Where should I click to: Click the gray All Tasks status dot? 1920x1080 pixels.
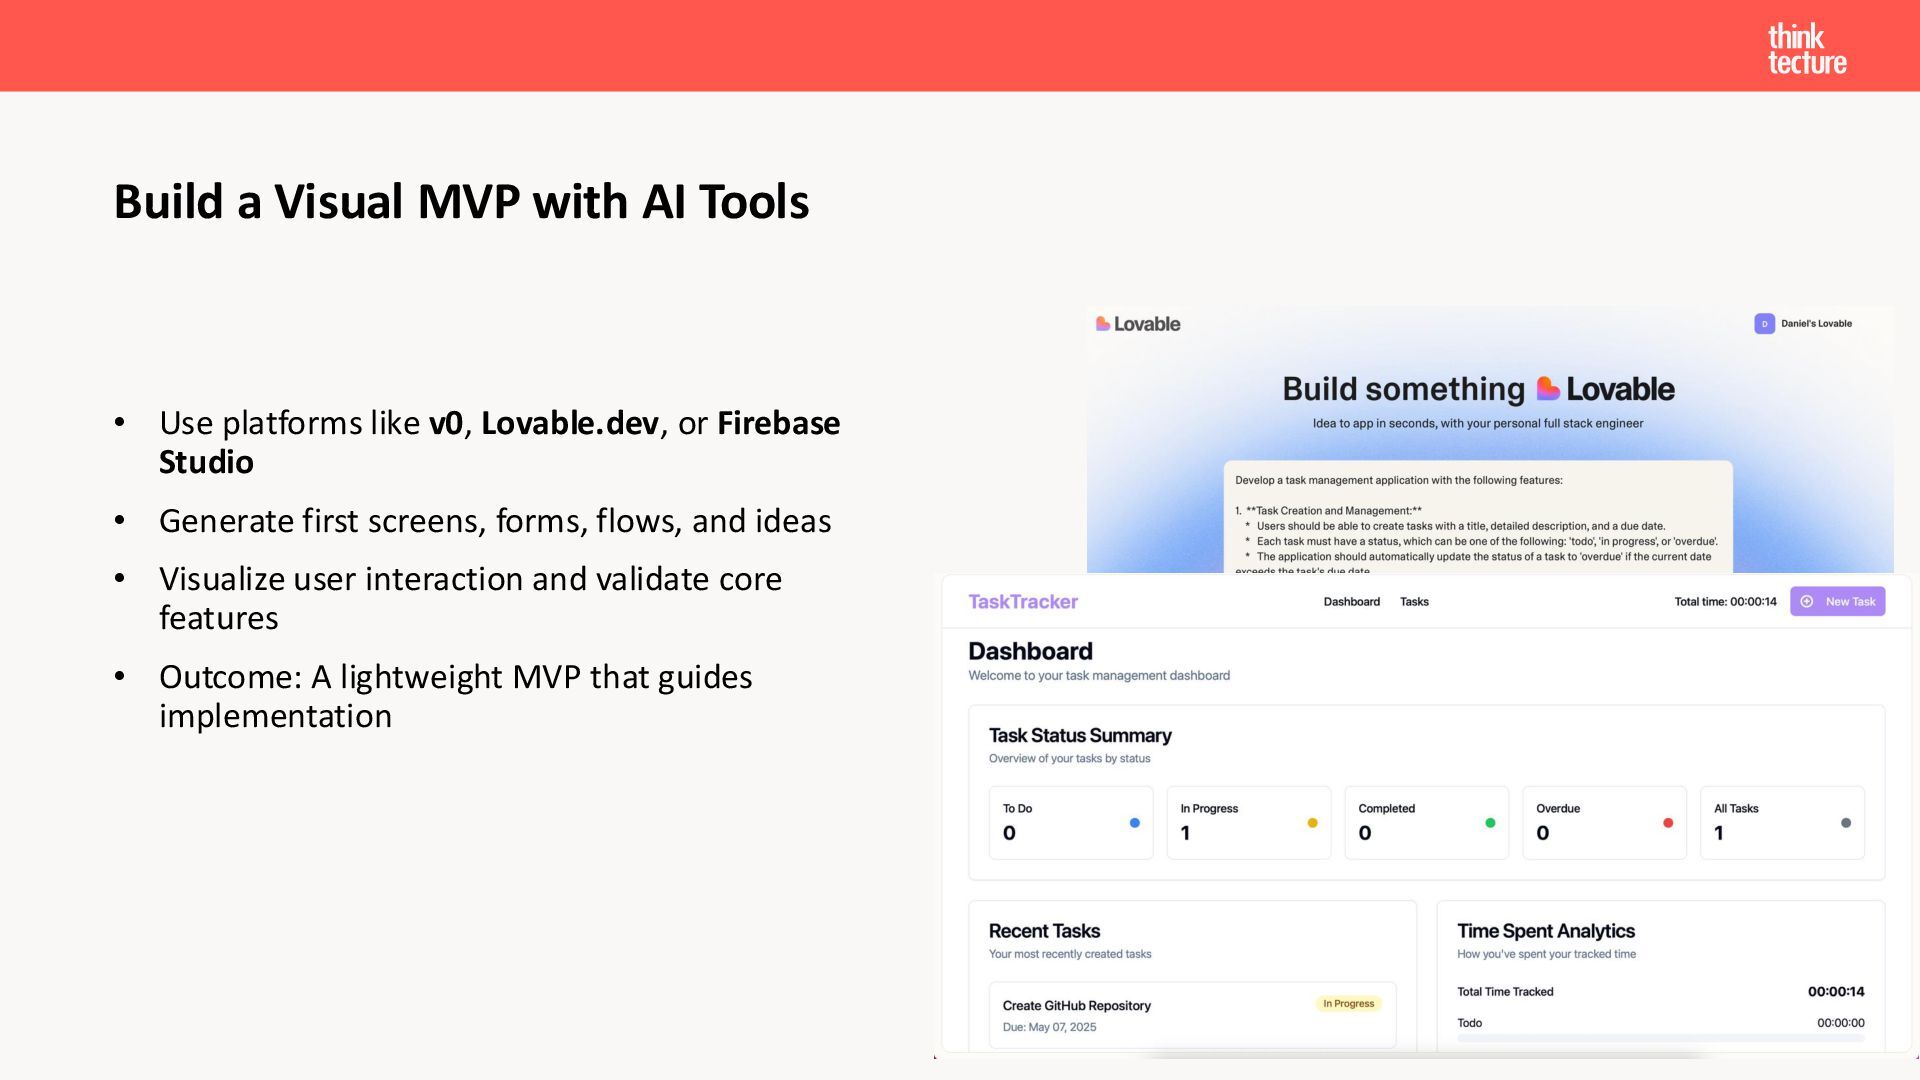[x=1846, y=823]
